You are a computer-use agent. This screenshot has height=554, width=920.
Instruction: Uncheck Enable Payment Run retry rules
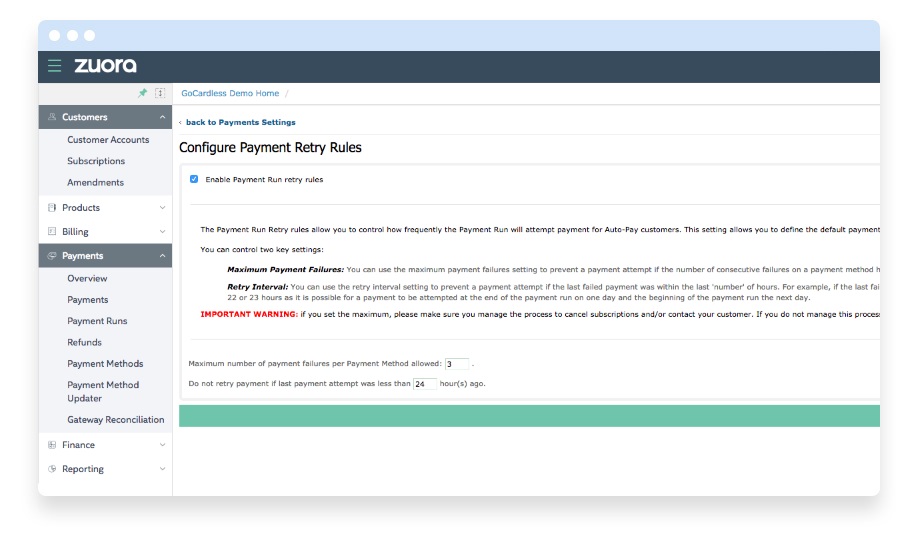pyautogui.click(x=194, y=180)
